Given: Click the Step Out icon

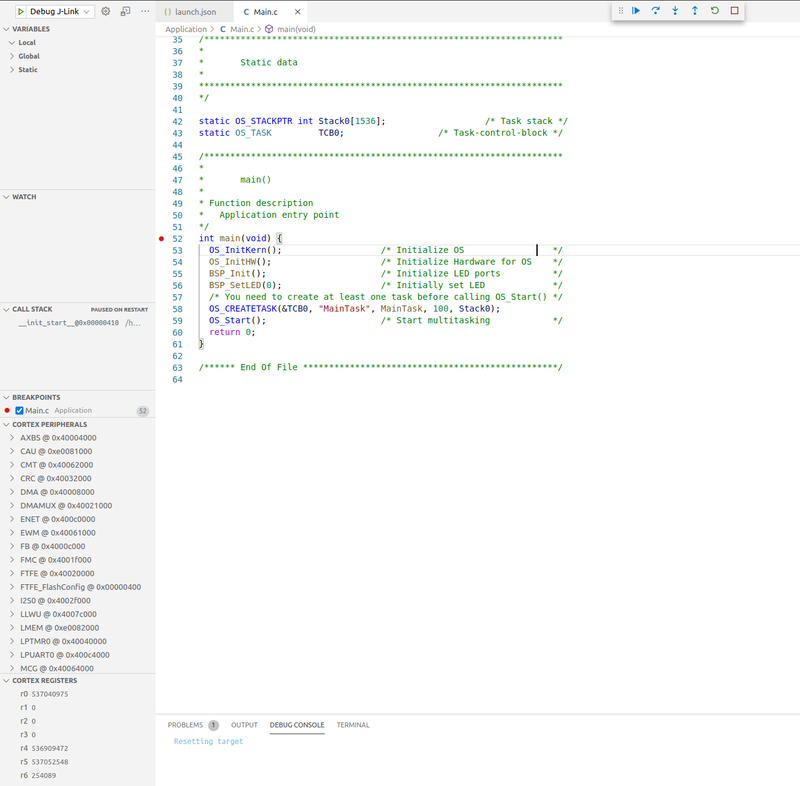Looking at the screenshot, I should (696, 10).
